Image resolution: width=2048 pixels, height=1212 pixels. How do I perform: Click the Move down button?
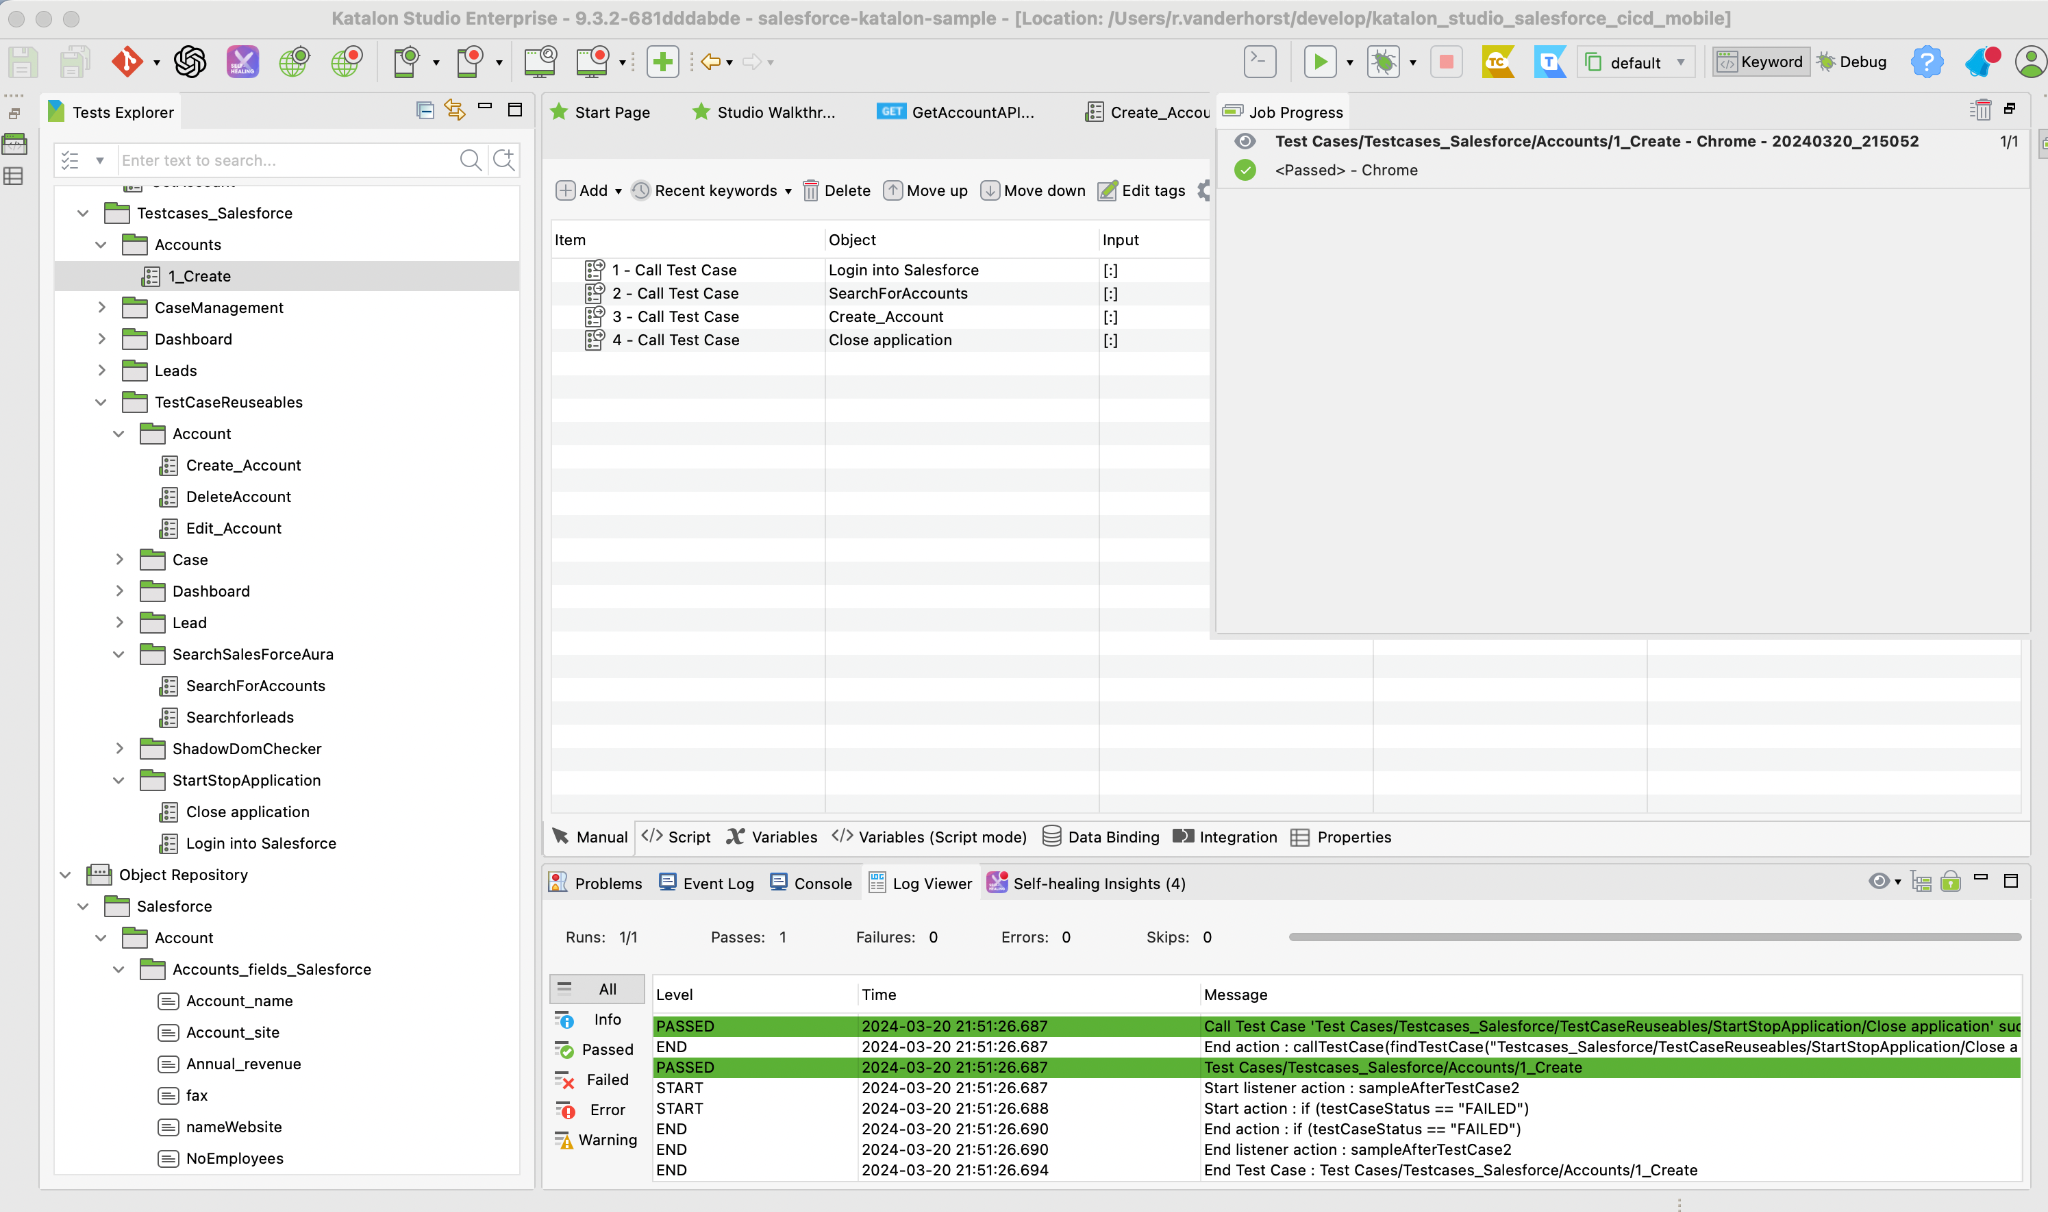click(x=1033, y=190)
